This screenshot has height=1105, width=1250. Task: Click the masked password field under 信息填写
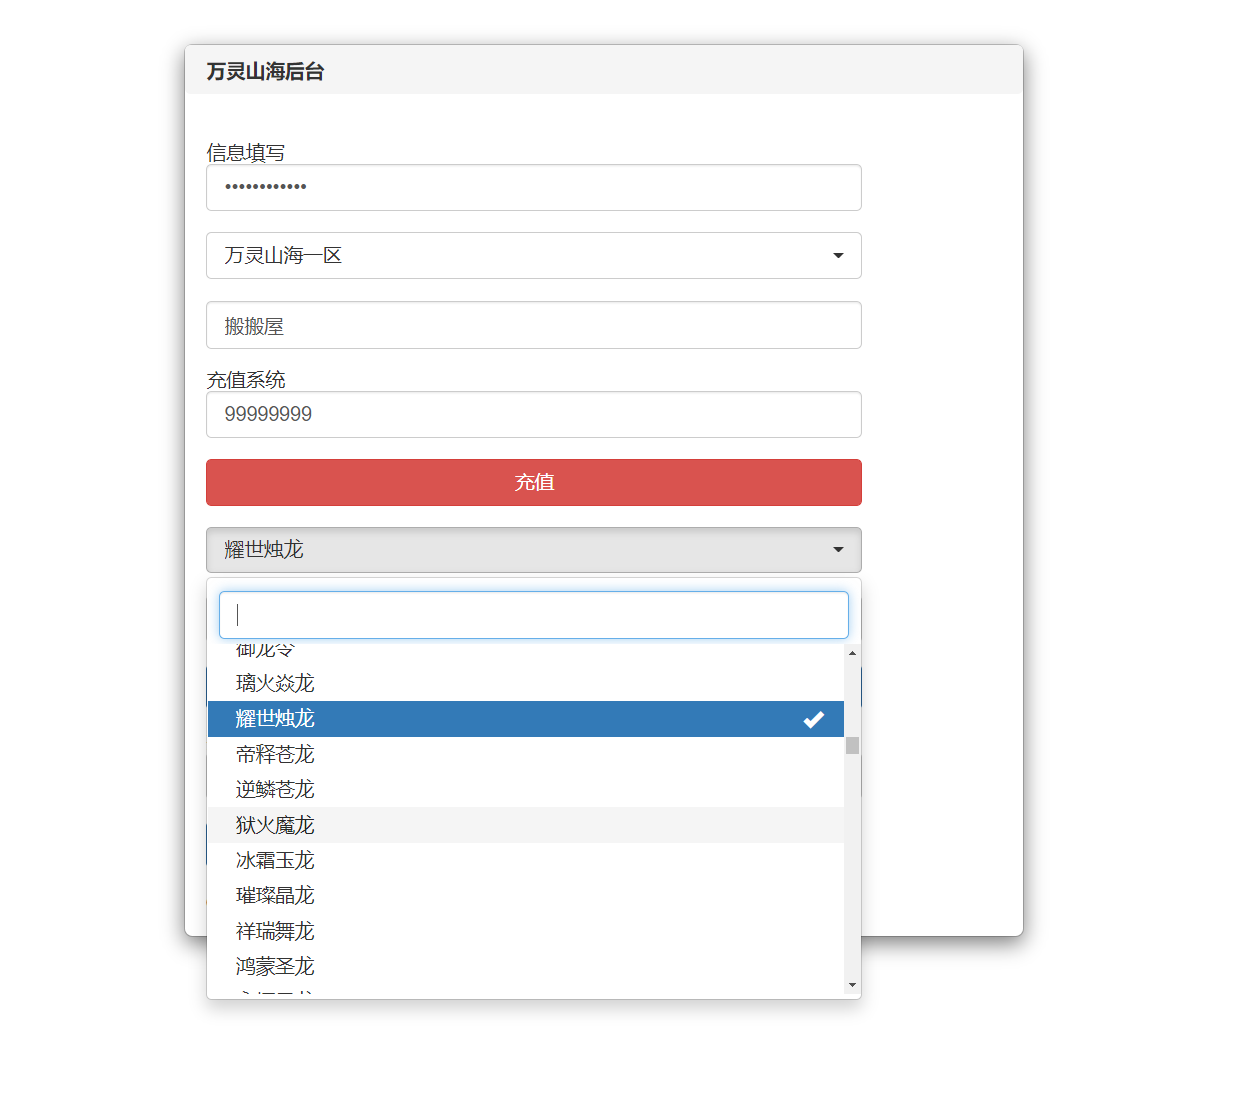(533, 188)
